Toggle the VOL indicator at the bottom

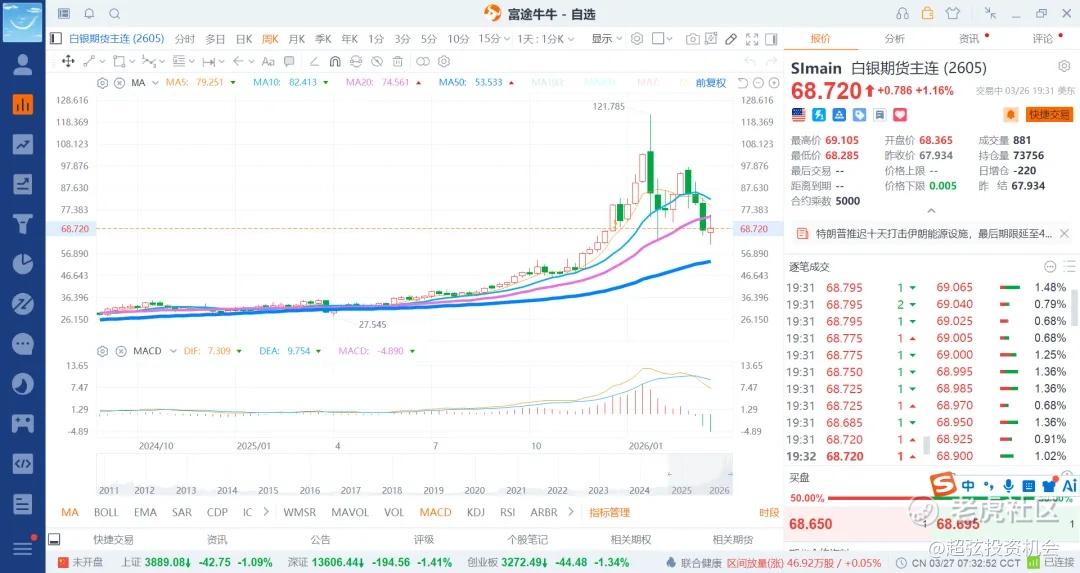coord(394,512)
